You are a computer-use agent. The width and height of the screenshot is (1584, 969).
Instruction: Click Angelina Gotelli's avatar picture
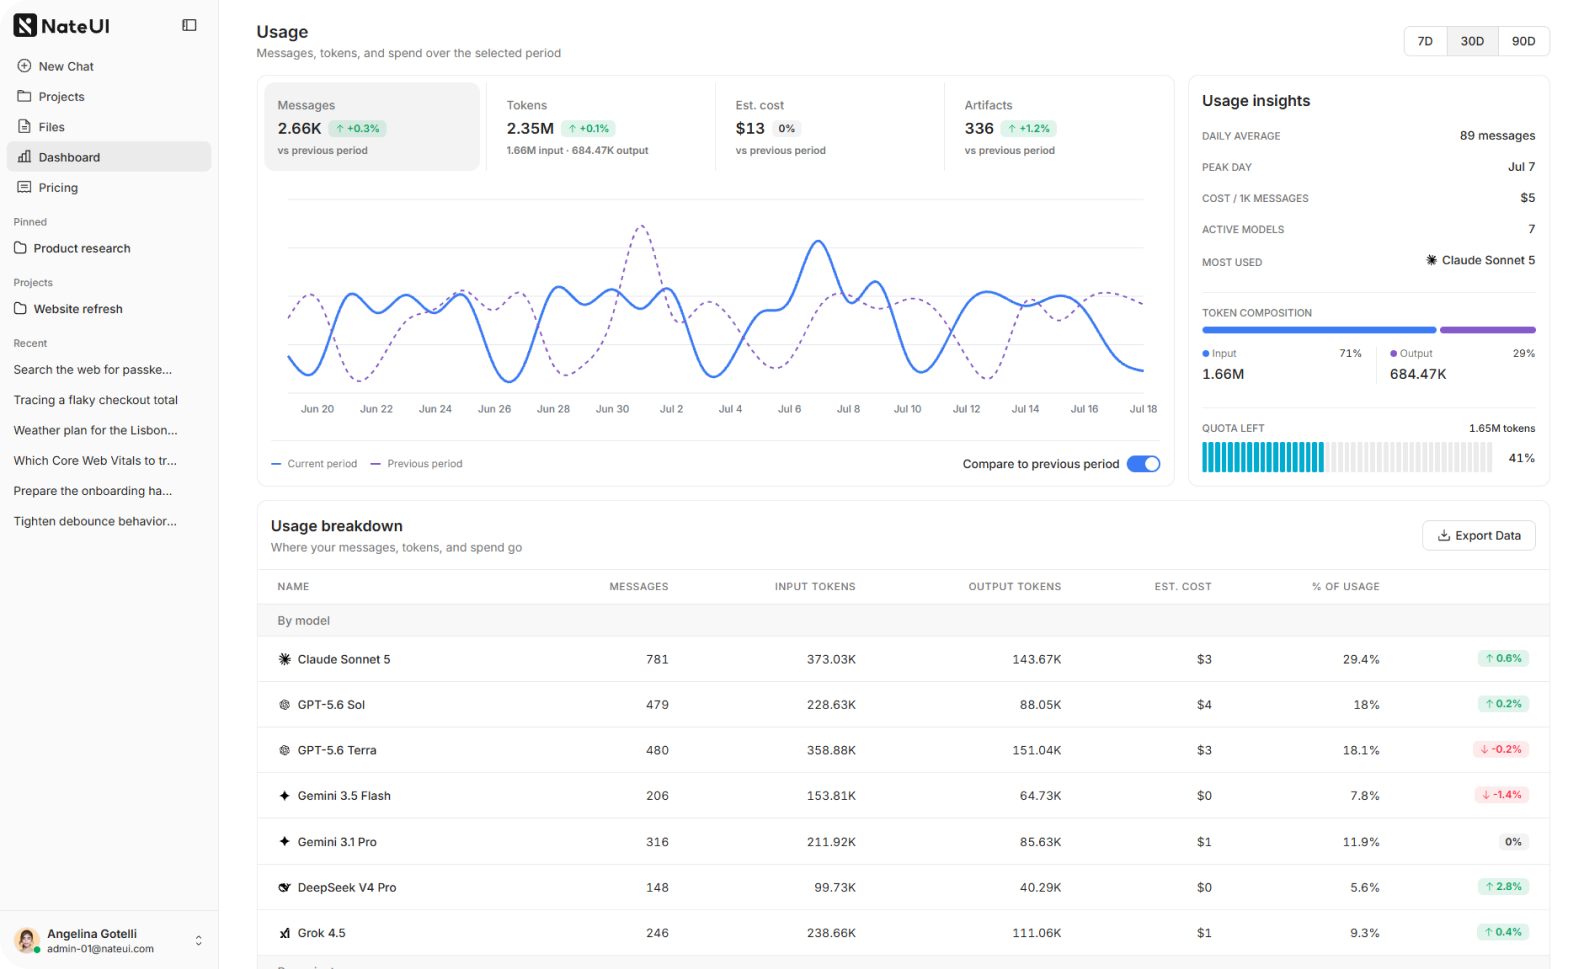[x=26, y=940]
